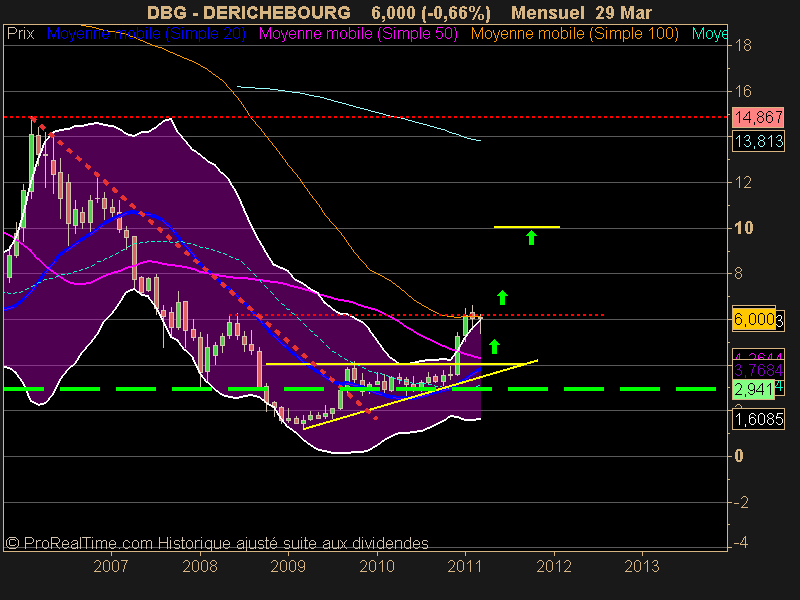This screenshot has height=600, width=800.
Task: Click the green level label 2,941
Action: 753,390
